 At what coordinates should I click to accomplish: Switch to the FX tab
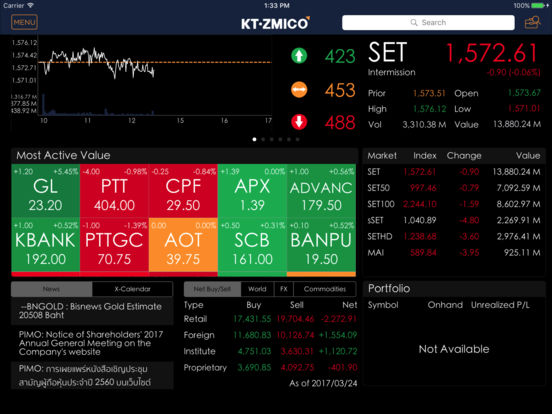pos(284,289)
